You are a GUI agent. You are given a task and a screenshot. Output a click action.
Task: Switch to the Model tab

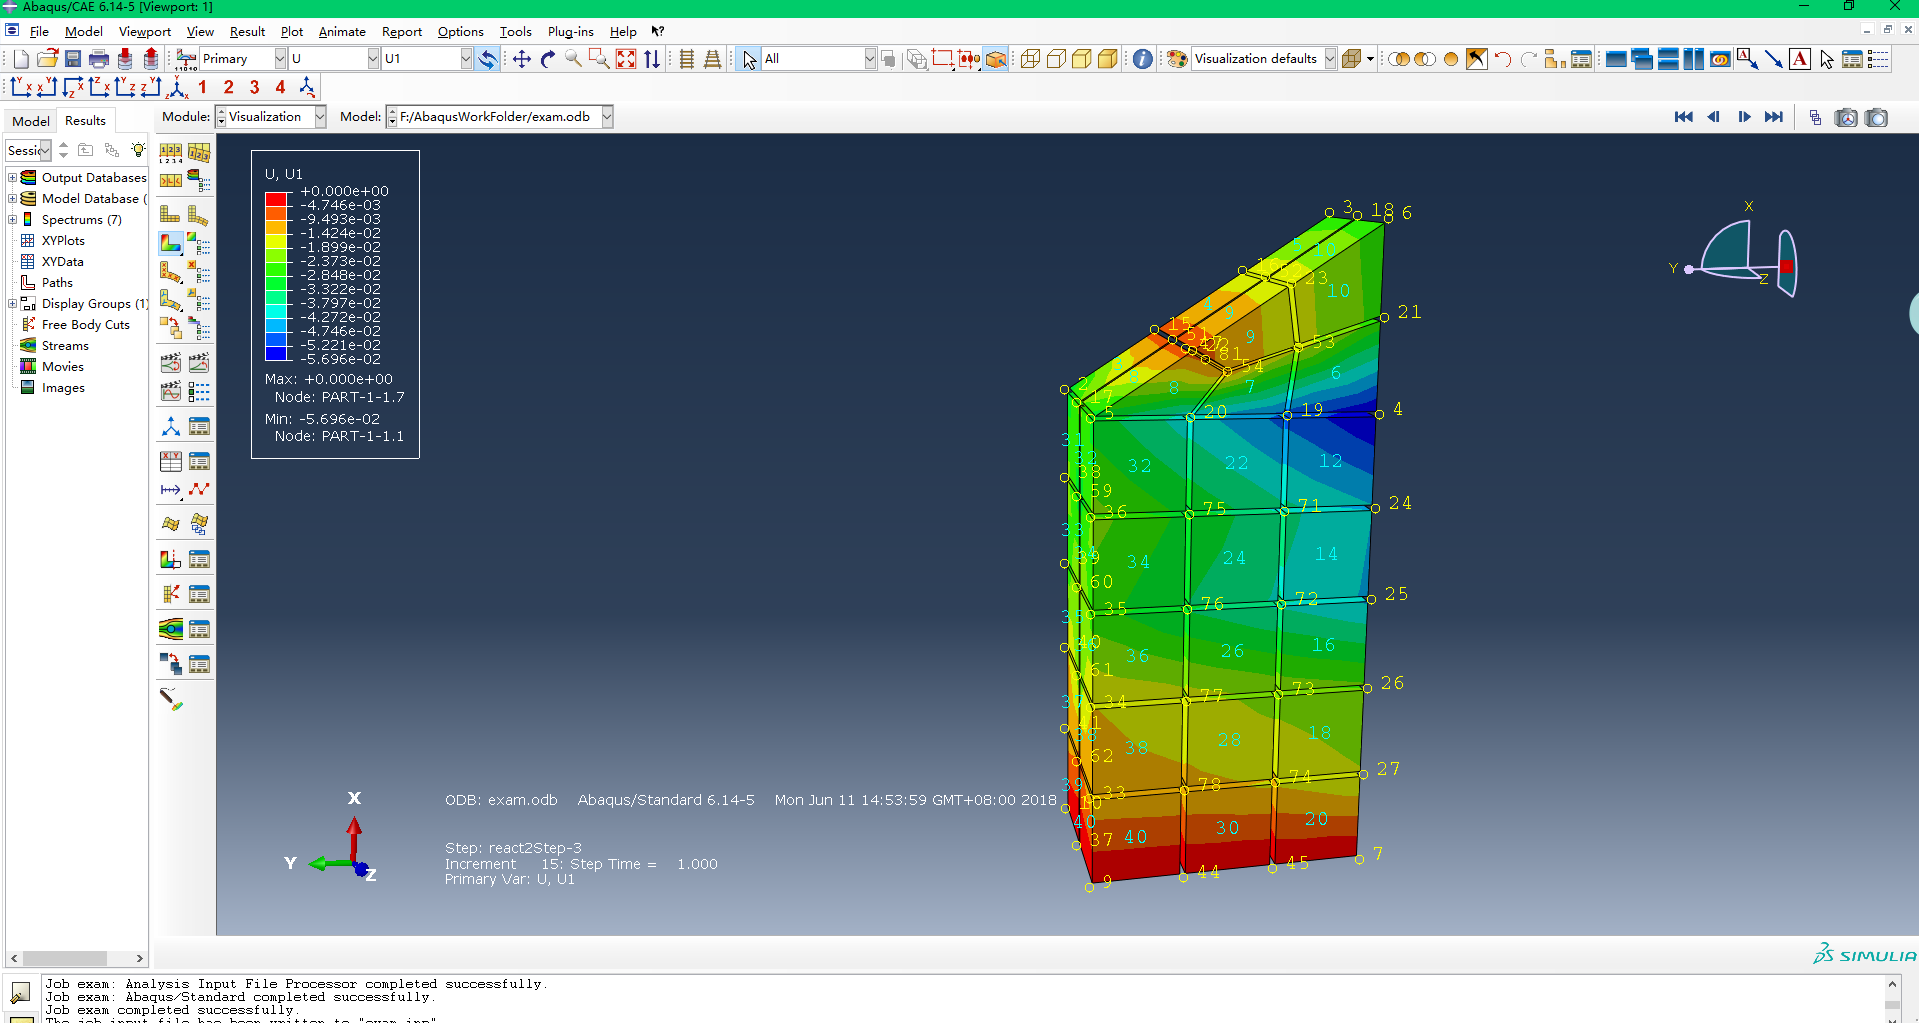(x=30, y=121)
